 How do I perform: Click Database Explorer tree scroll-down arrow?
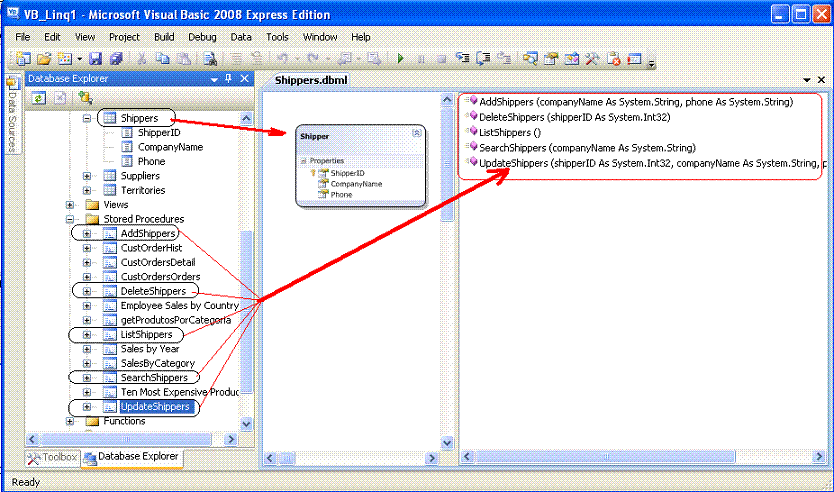[246, 424]
